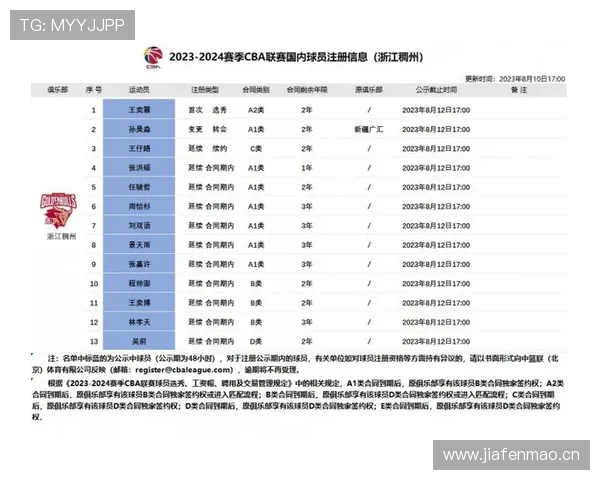Click the '备注' column header
Viewport: 600px width, 480px height.
click(x=519, y=90)
